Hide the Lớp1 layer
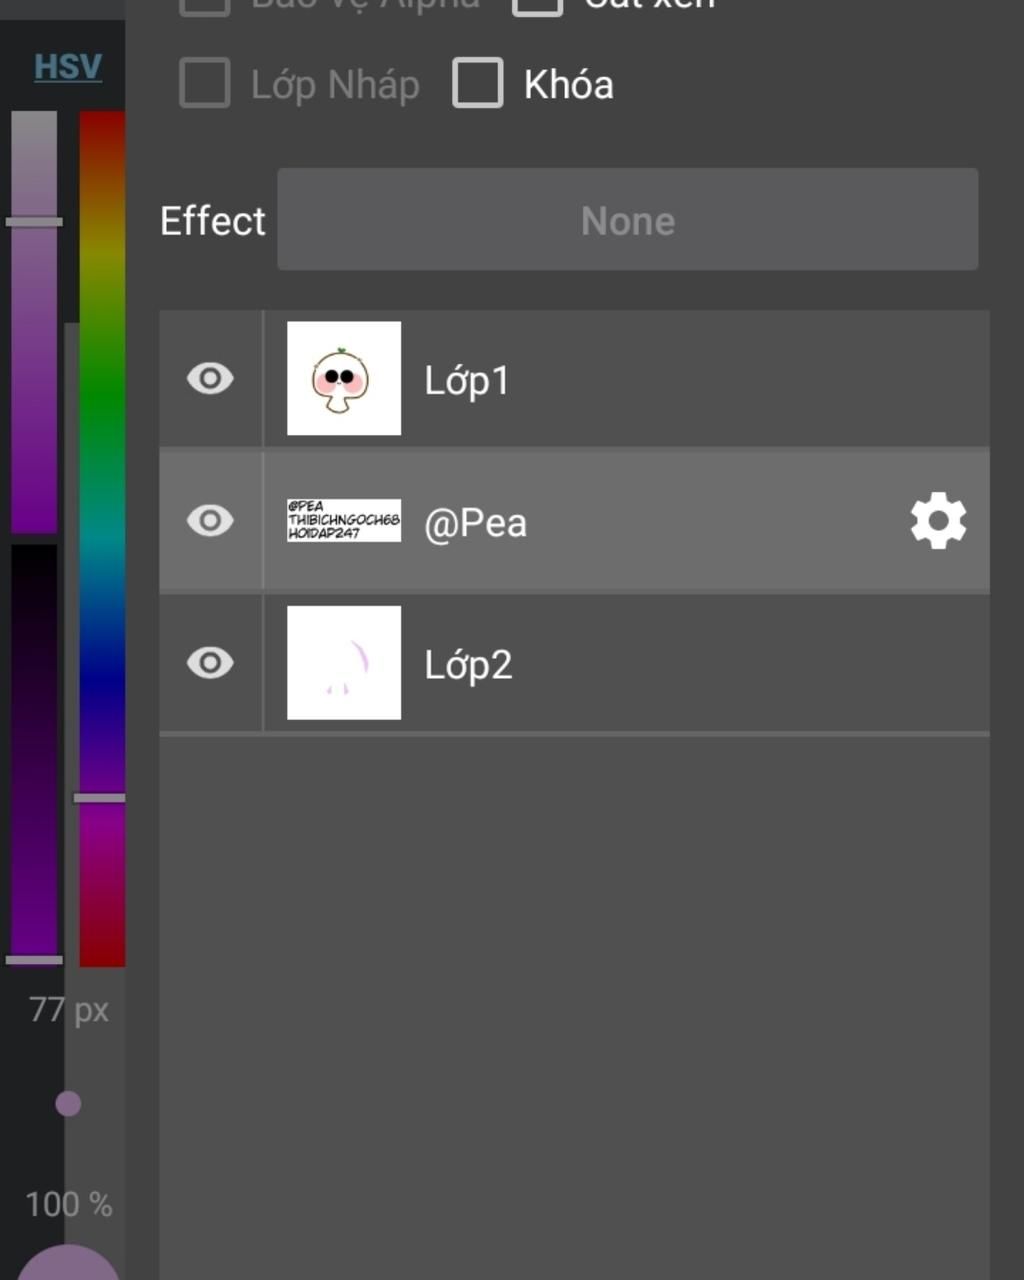The image size is (1024, 1280). pos(210,379)
